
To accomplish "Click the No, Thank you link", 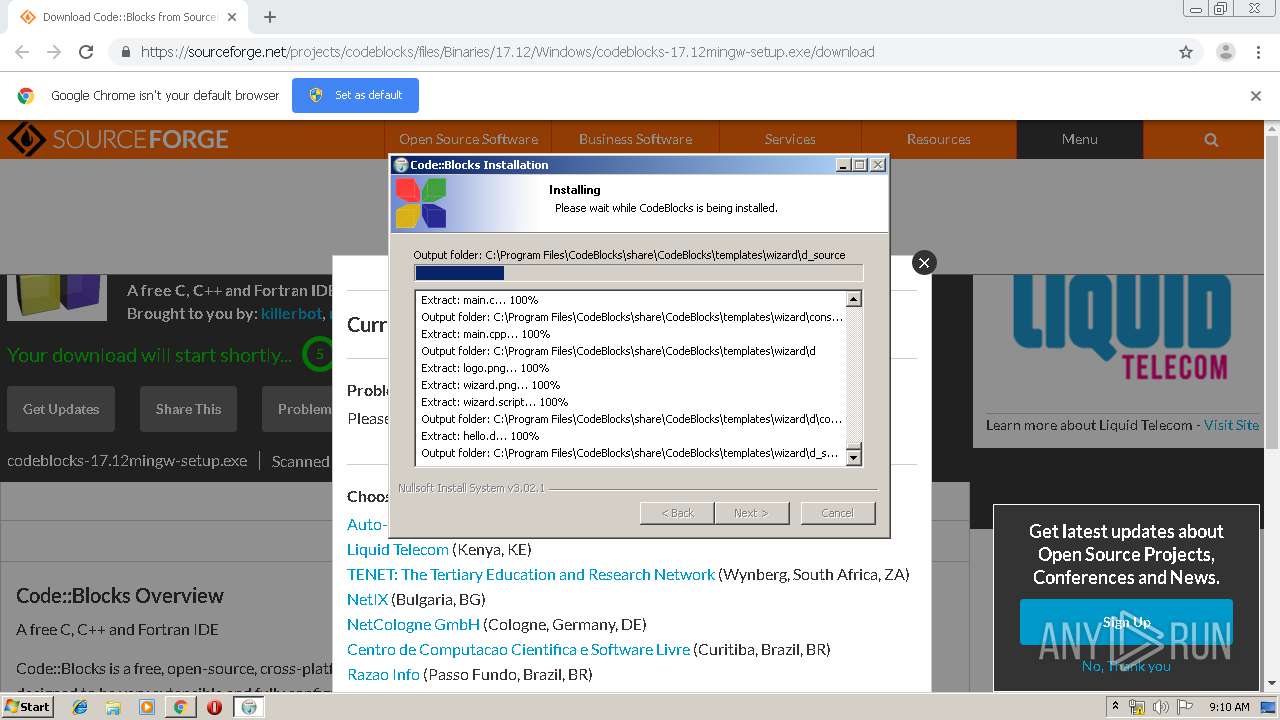I will tap(1126, 666).
